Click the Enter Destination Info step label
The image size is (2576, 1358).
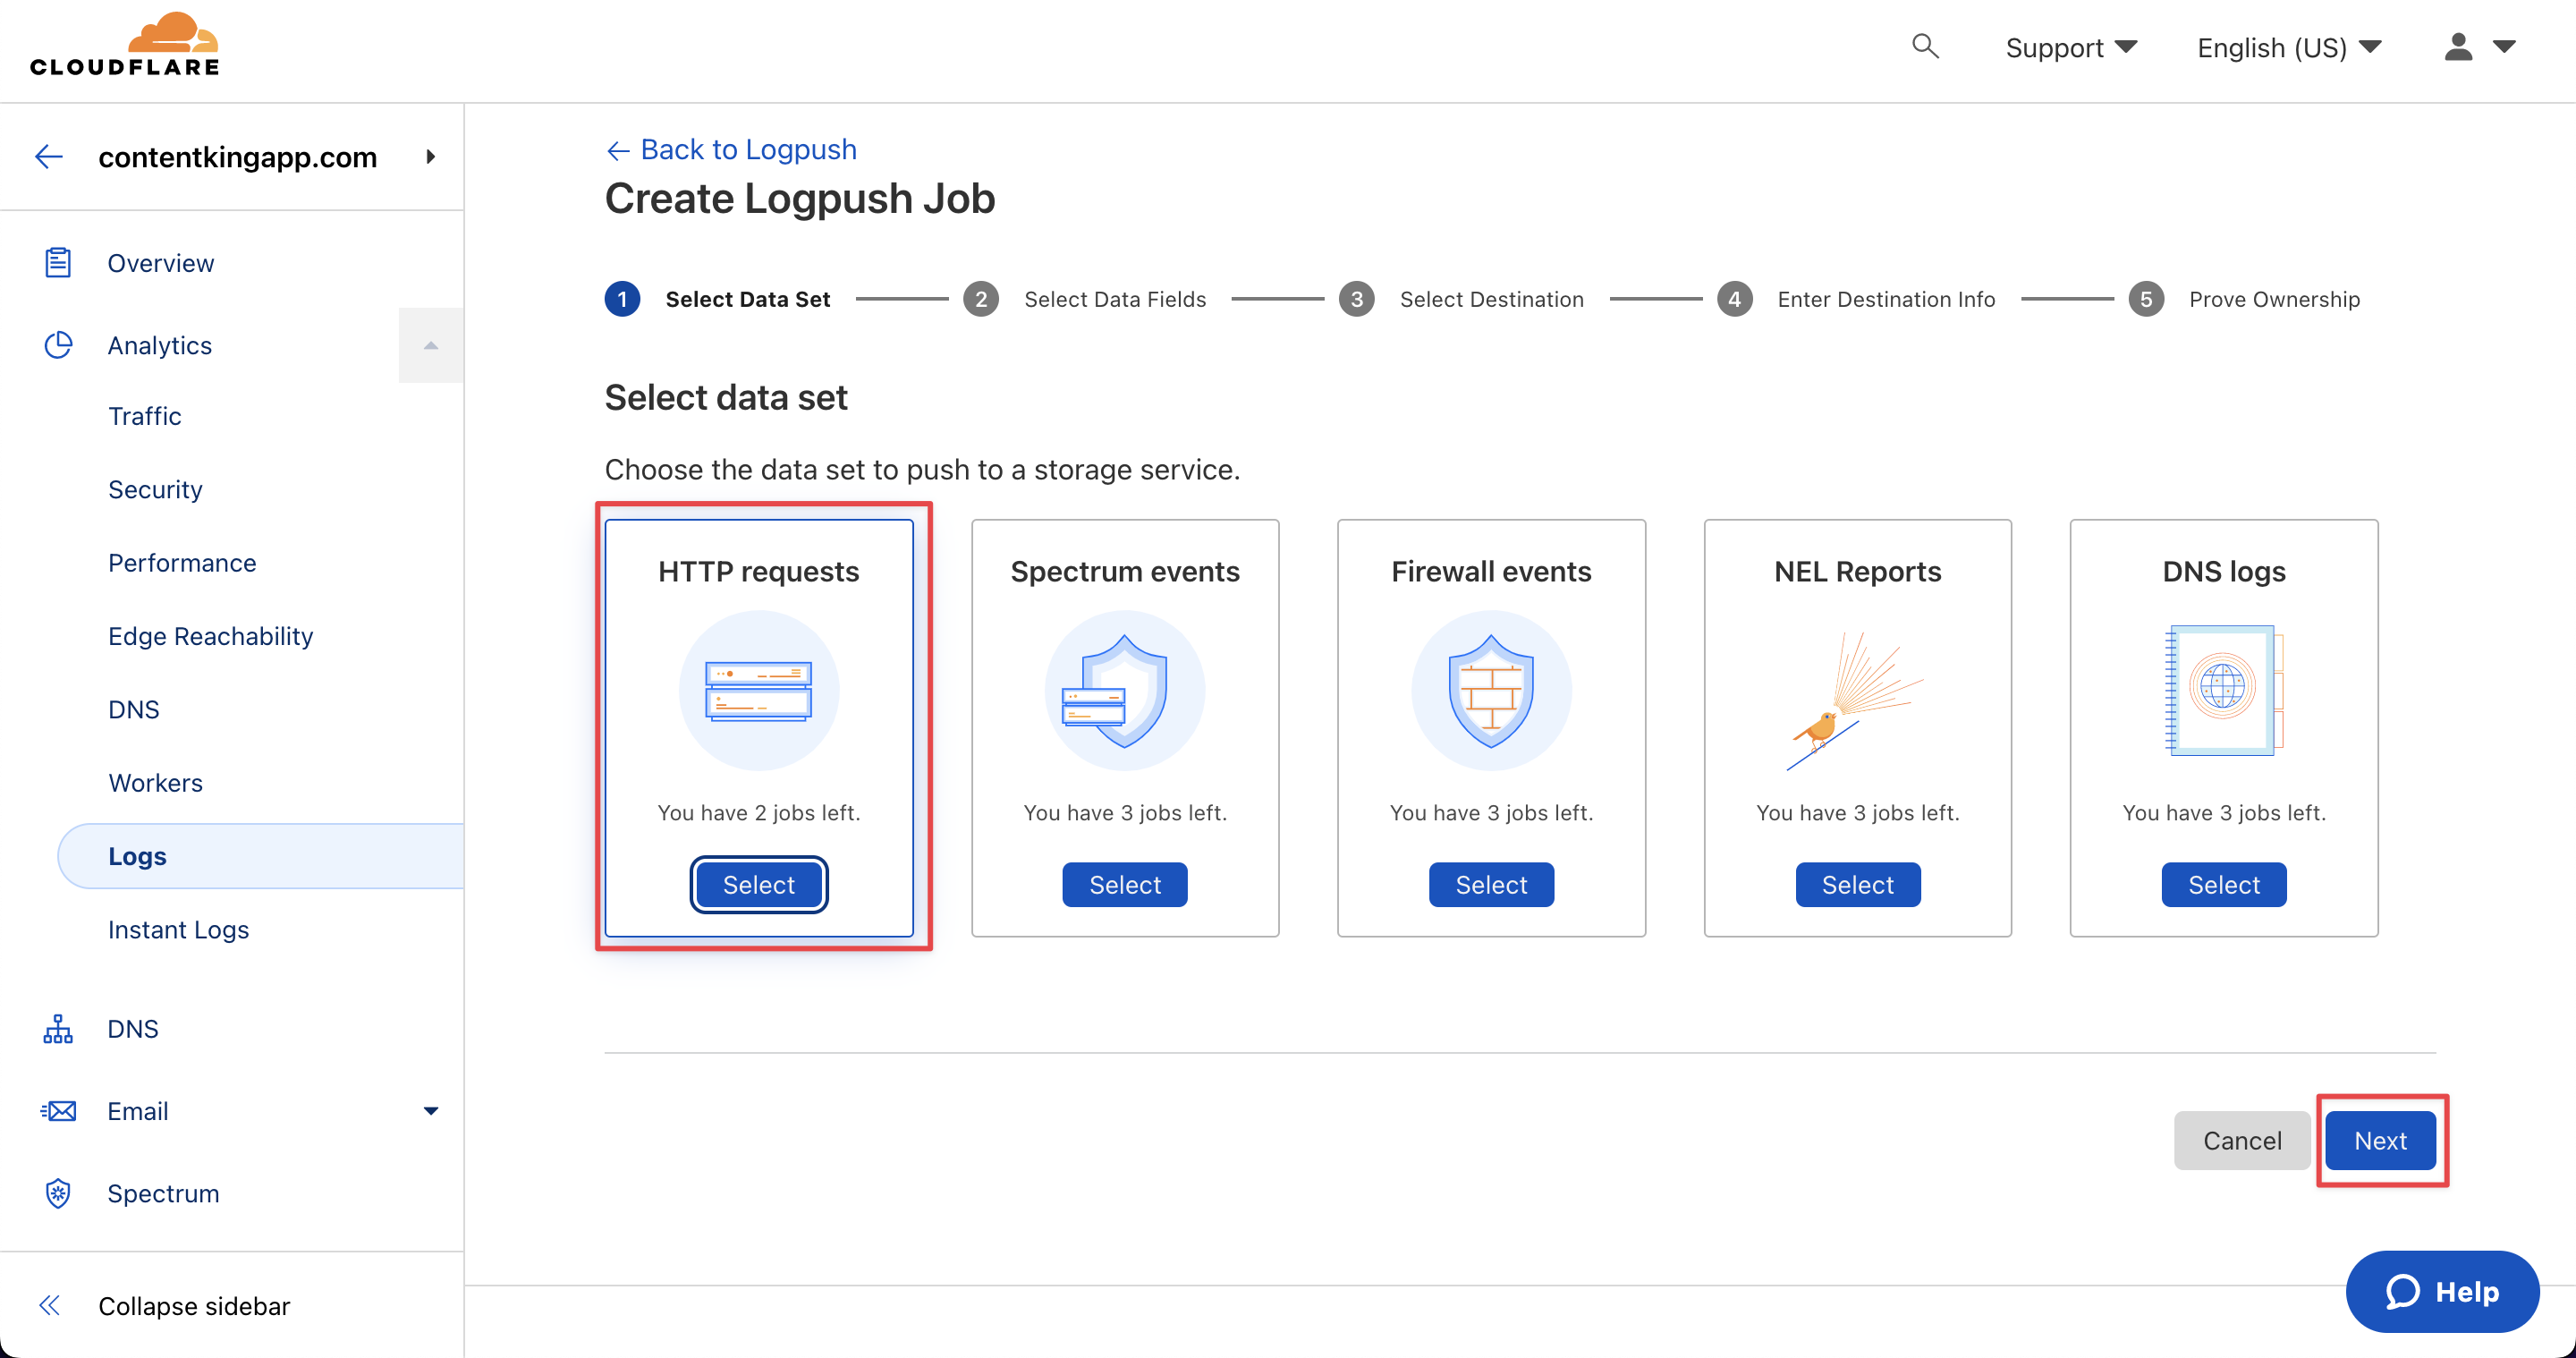[x=1886, y=299]
